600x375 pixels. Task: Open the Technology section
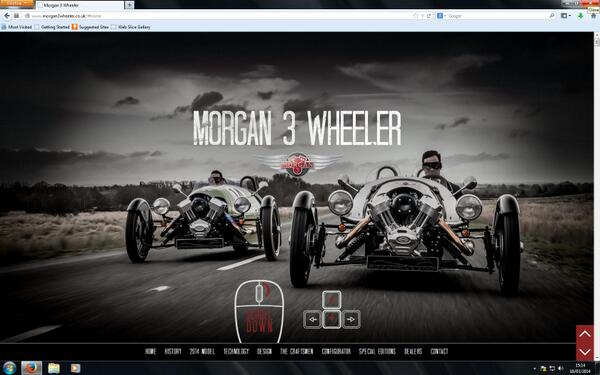pyautogui.click(x=236, y=351)
